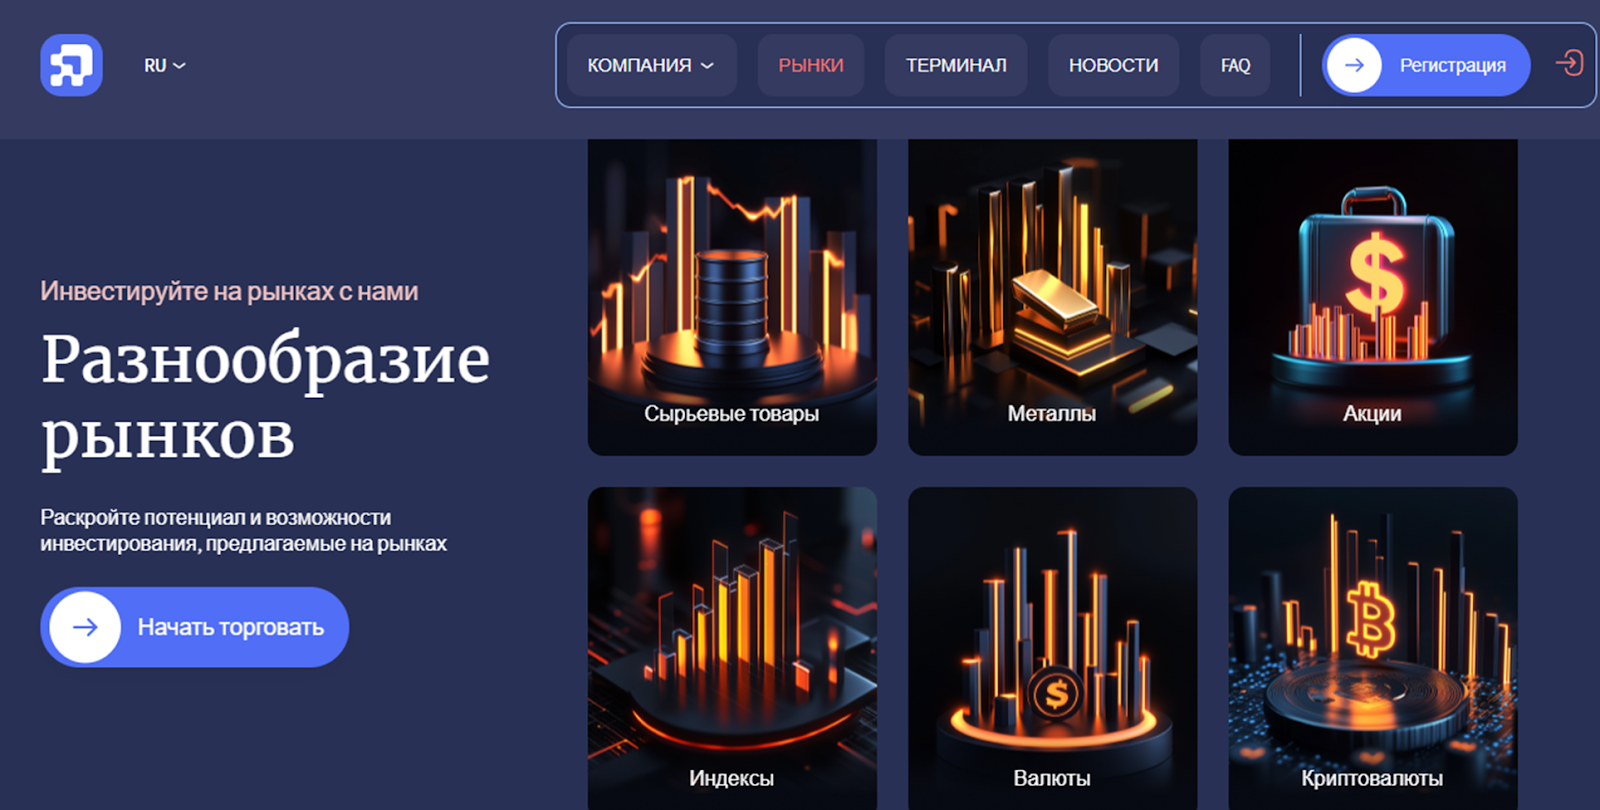1600x810 pixels.
Task: Open the FAQ page
Action: [1235, 65]
